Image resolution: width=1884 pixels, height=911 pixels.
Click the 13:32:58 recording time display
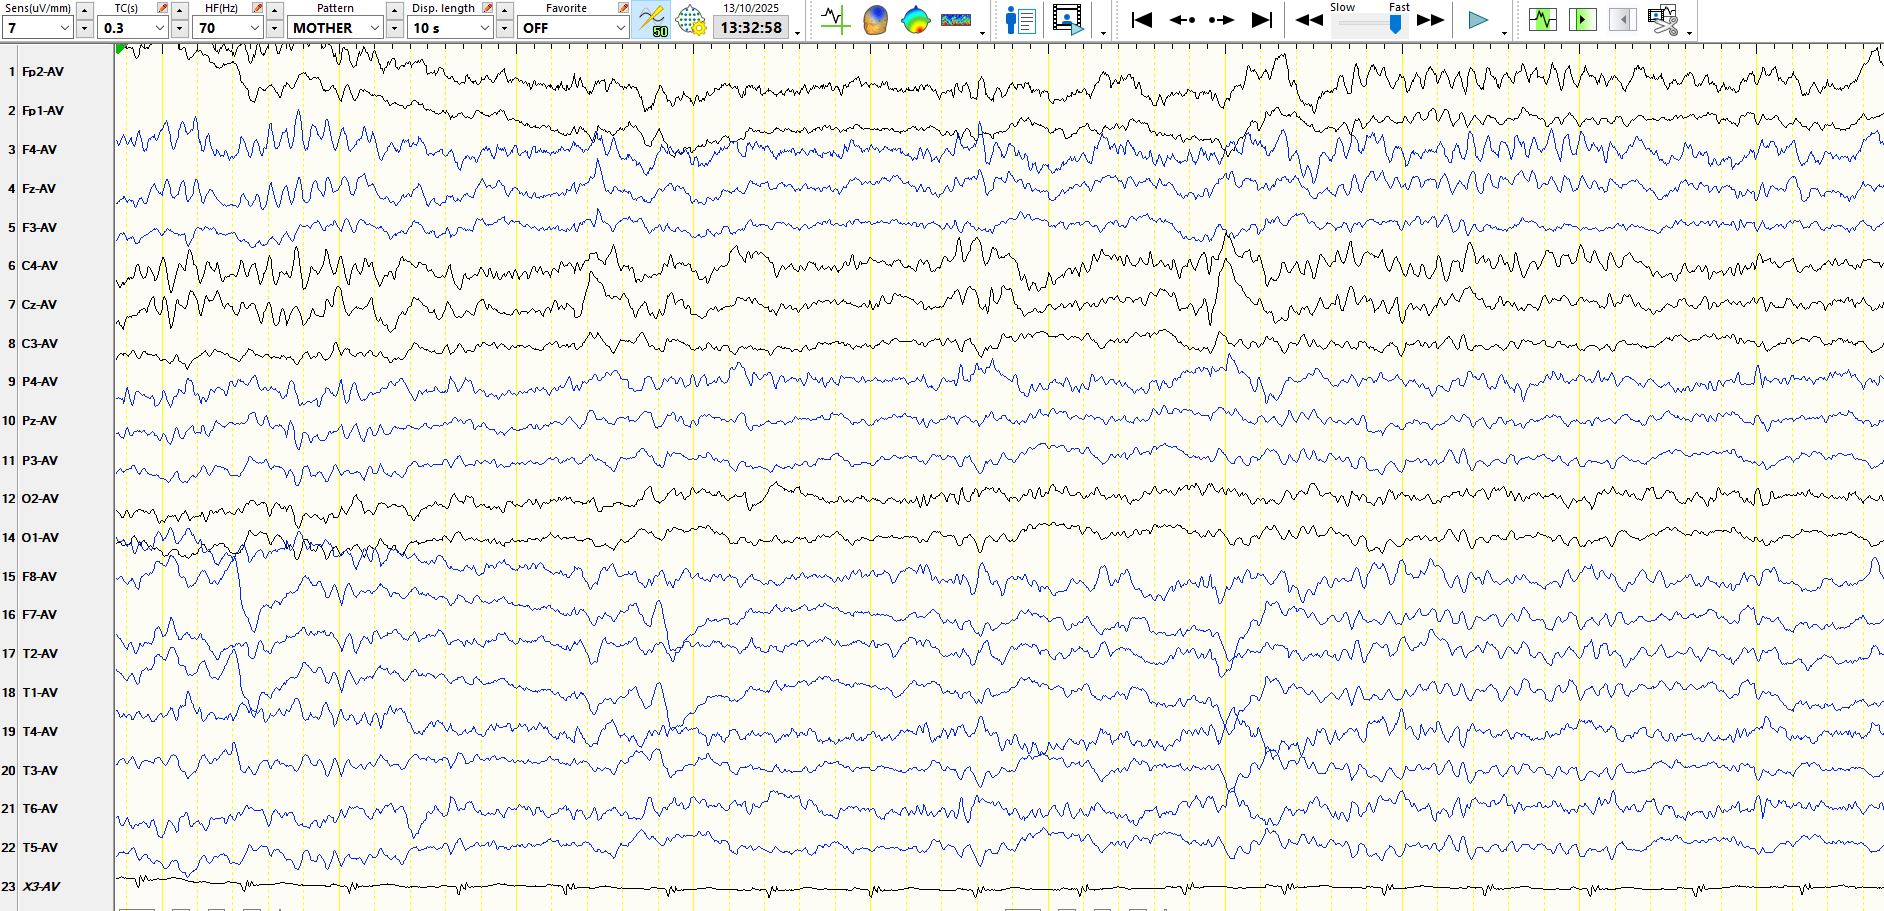click(751, 28)
